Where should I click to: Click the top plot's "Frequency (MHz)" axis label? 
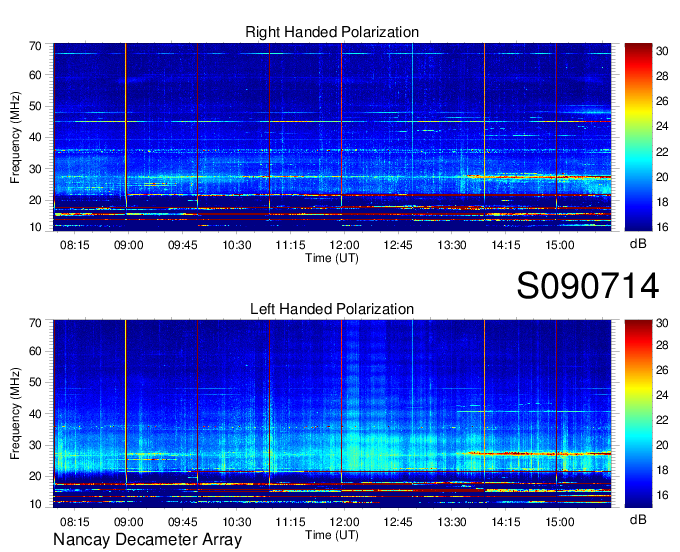15,137
